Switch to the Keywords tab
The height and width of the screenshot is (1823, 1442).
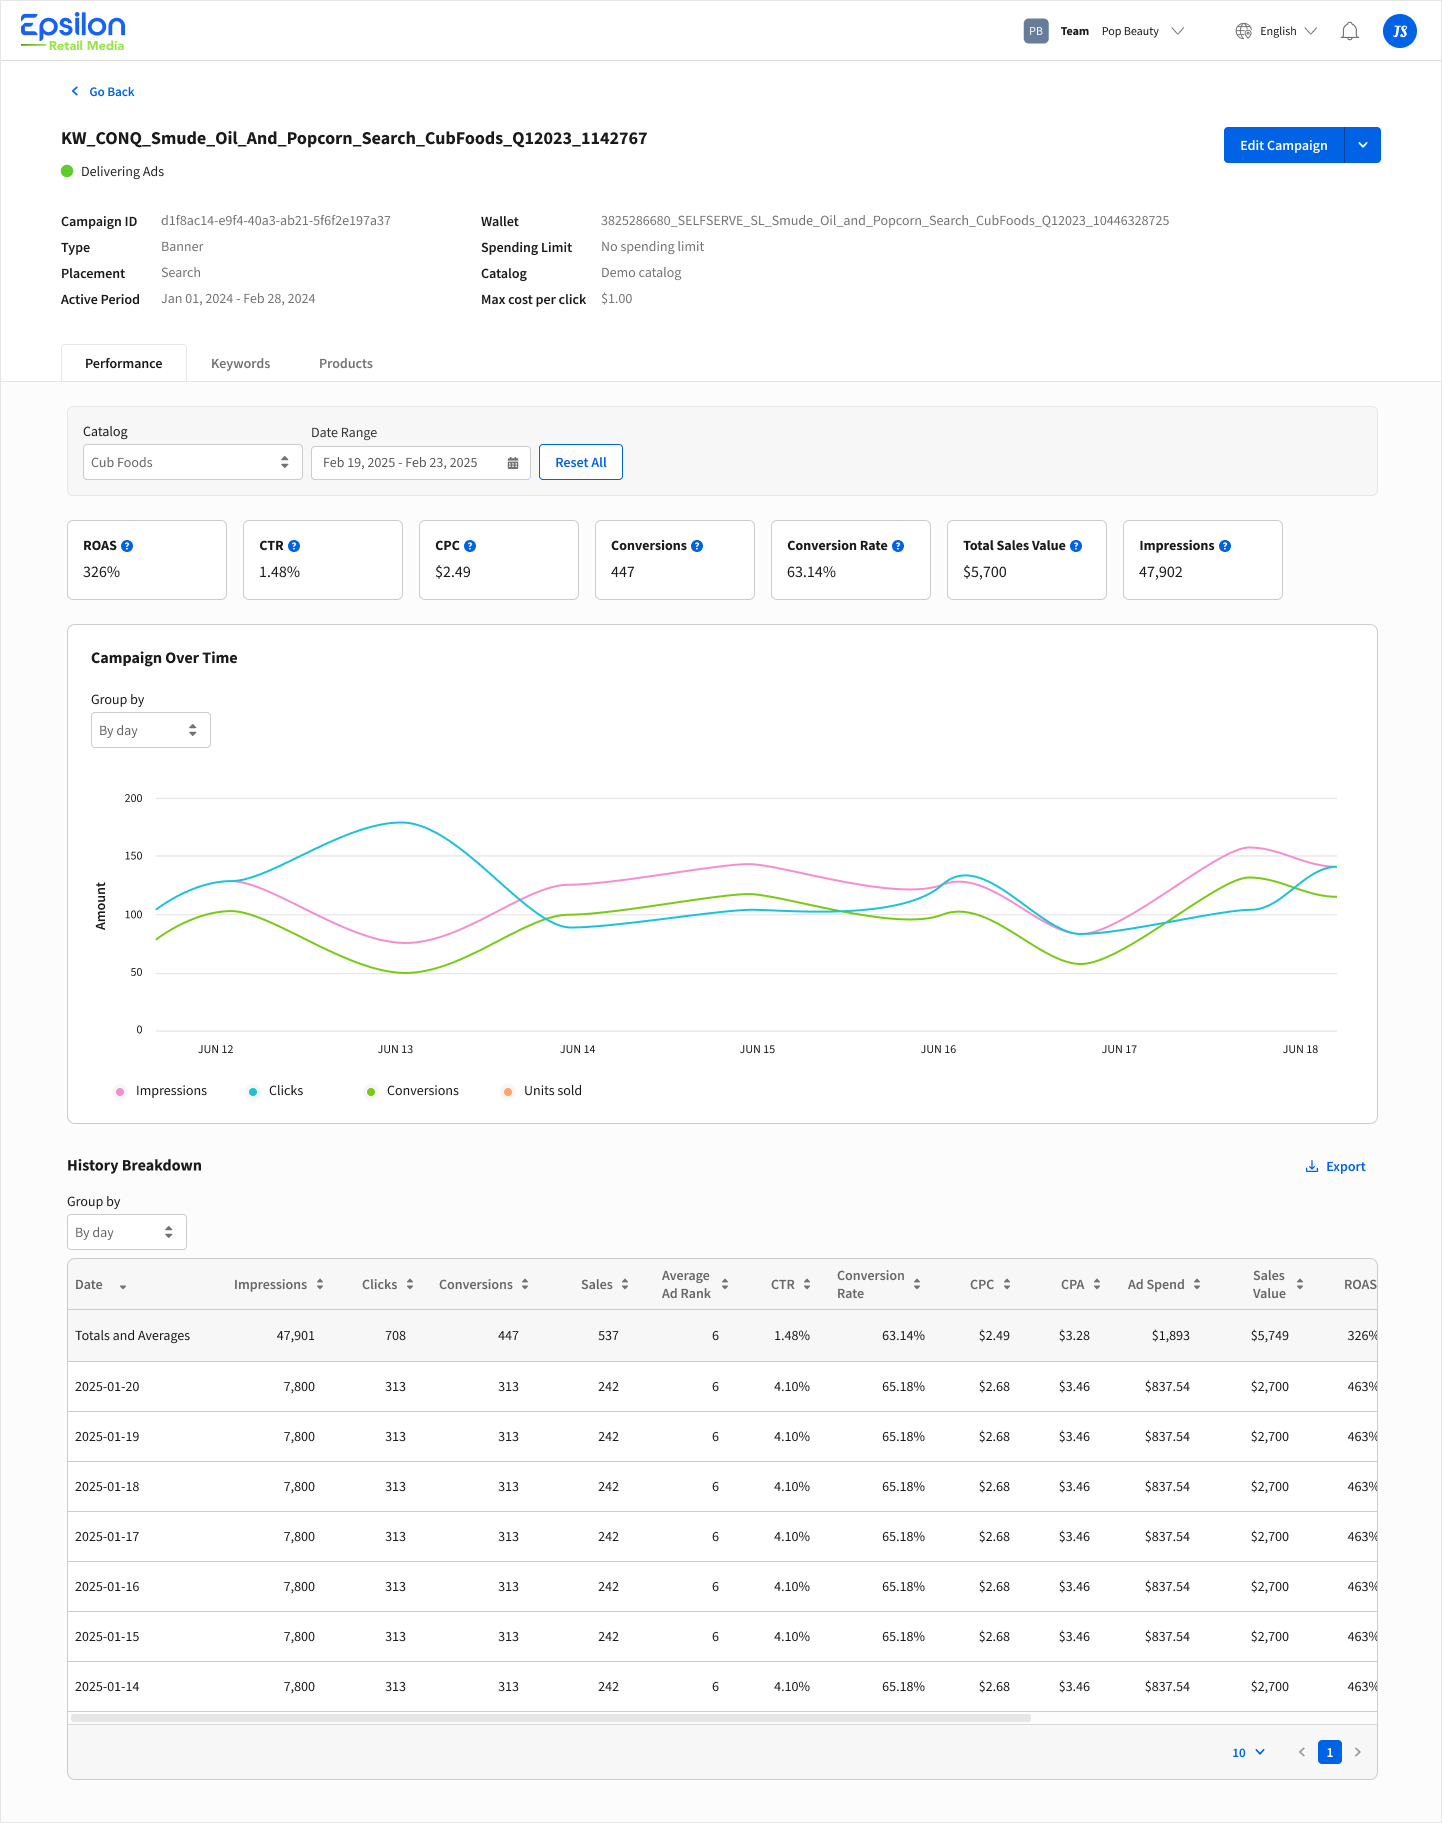(x=241, y=363)
